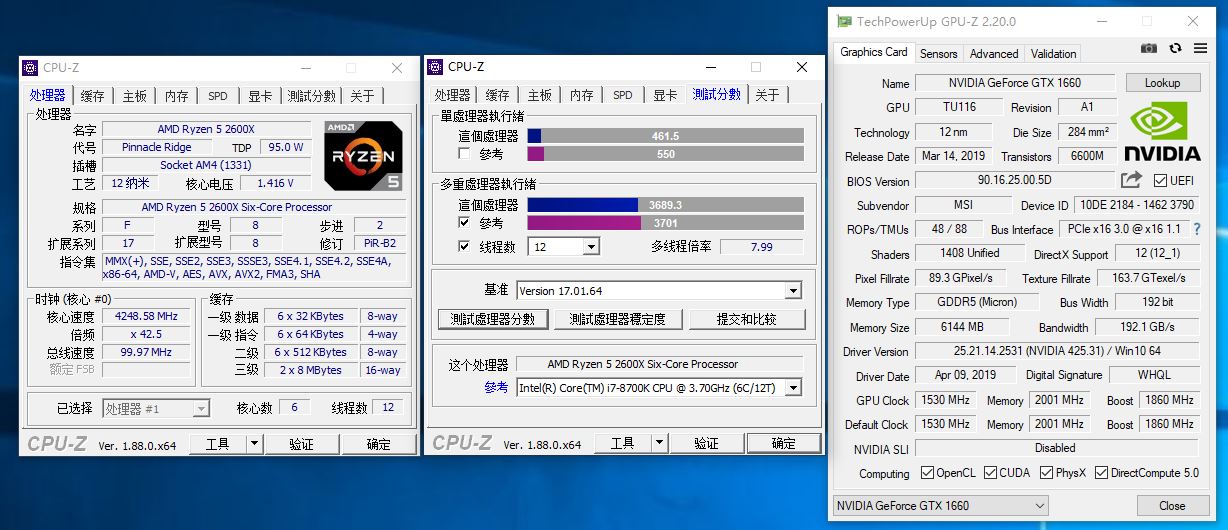Click the 參考 link beside i7-8700K dropdown
This screenshot has height=530, width=1228.
pyautogui.click(x=496, y=388)
